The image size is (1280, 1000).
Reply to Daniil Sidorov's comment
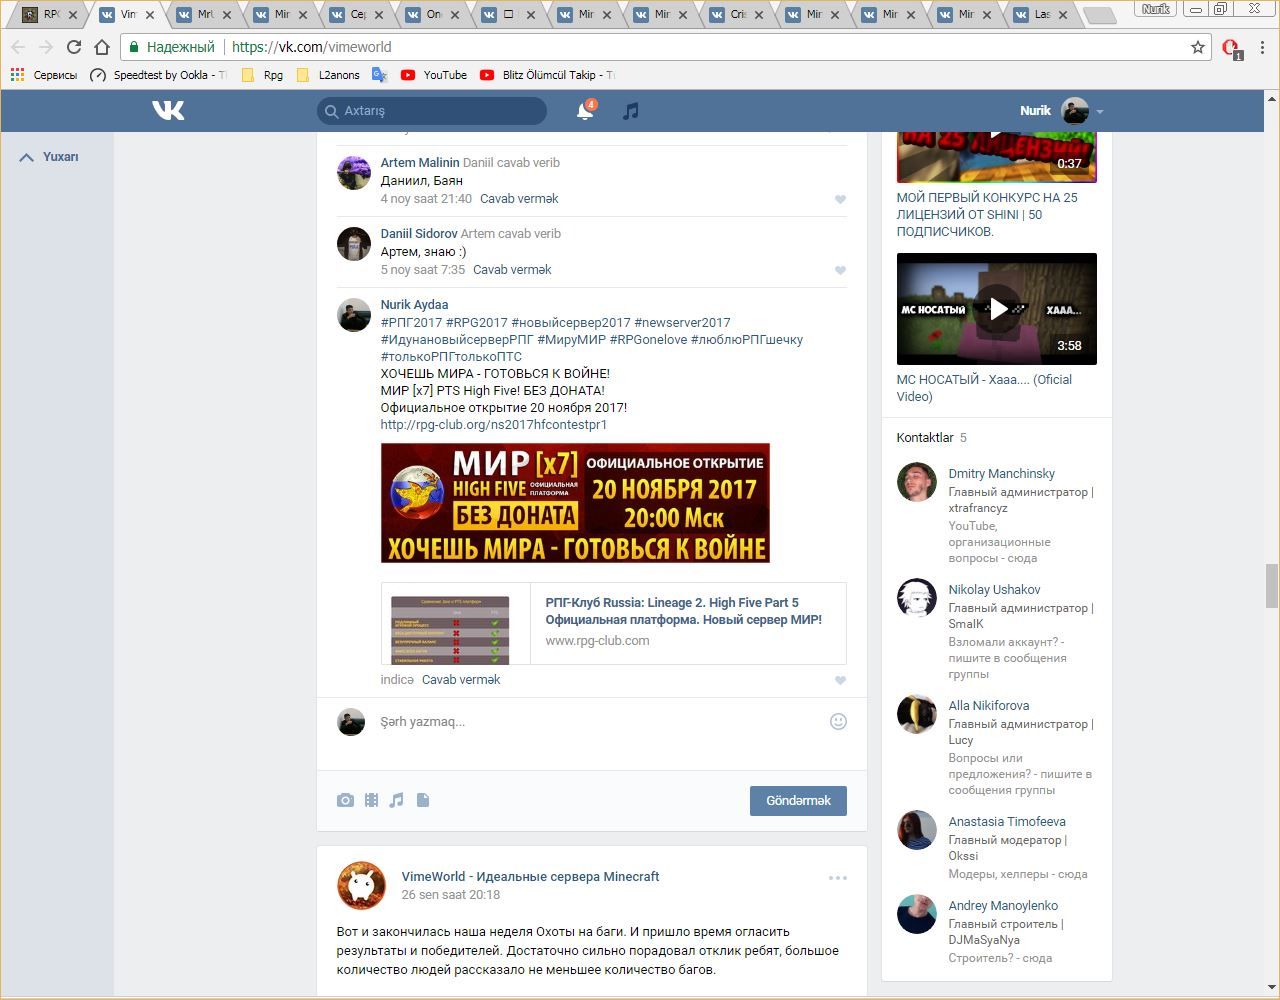(512, 270)
